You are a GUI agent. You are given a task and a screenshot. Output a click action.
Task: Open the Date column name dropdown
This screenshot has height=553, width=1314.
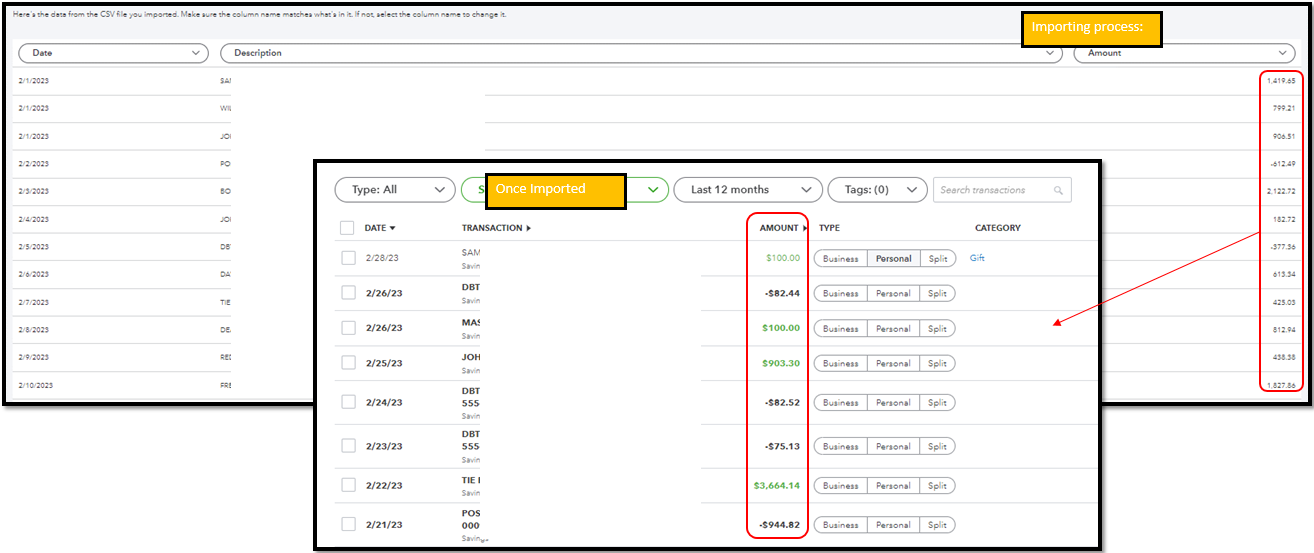click(x=113, y=53)
